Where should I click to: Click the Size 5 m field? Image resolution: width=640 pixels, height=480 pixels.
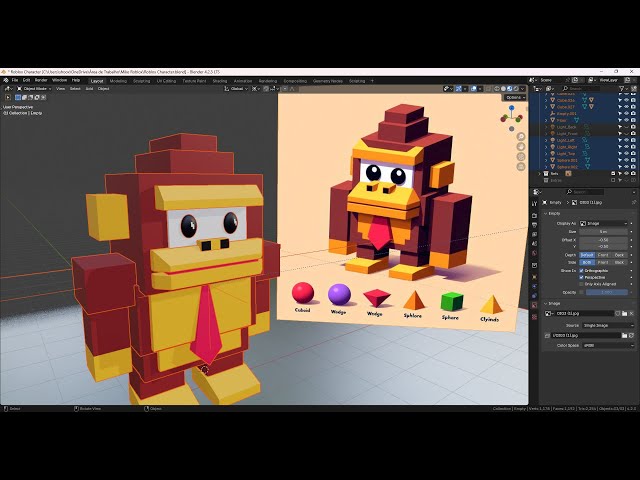(603, 231)
